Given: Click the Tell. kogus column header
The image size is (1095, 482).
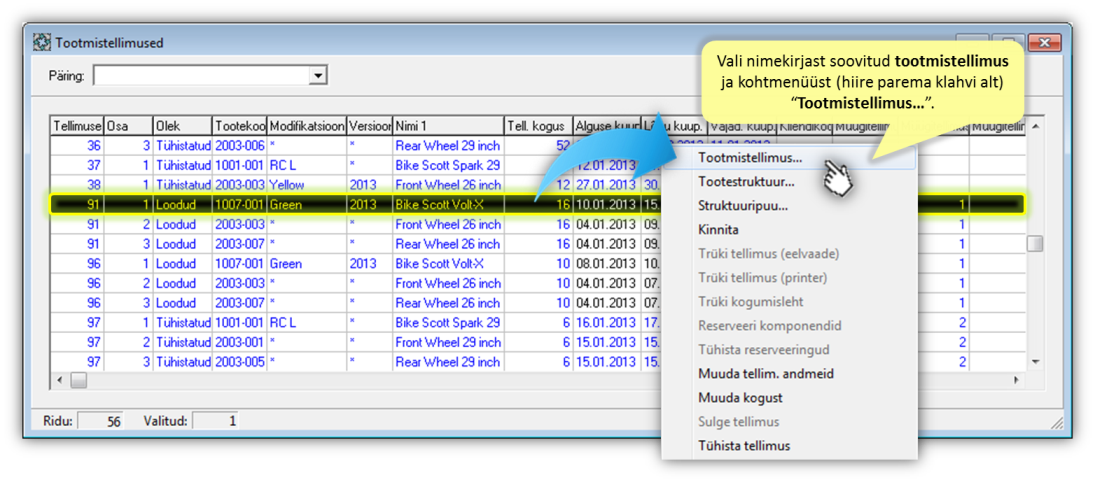Looking at the screenshot, I should (x=538, y=126).
